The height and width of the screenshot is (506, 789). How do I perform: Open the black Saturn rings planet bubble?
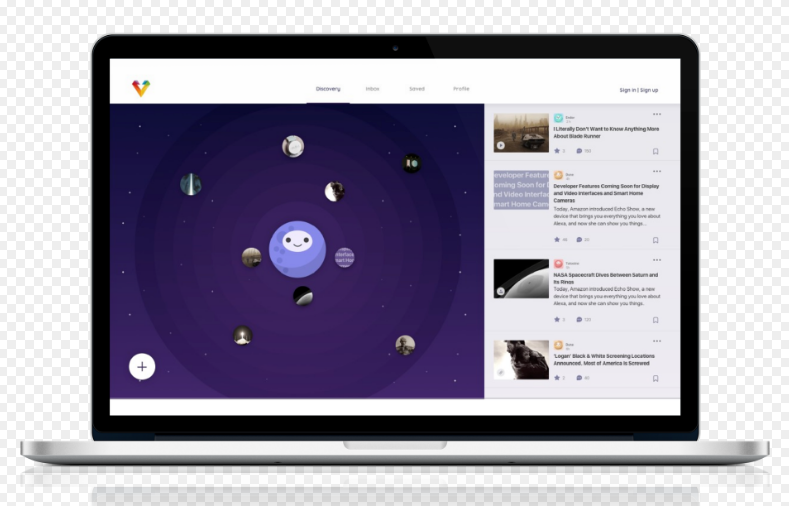pyautogui.click(x=303, y=296)
